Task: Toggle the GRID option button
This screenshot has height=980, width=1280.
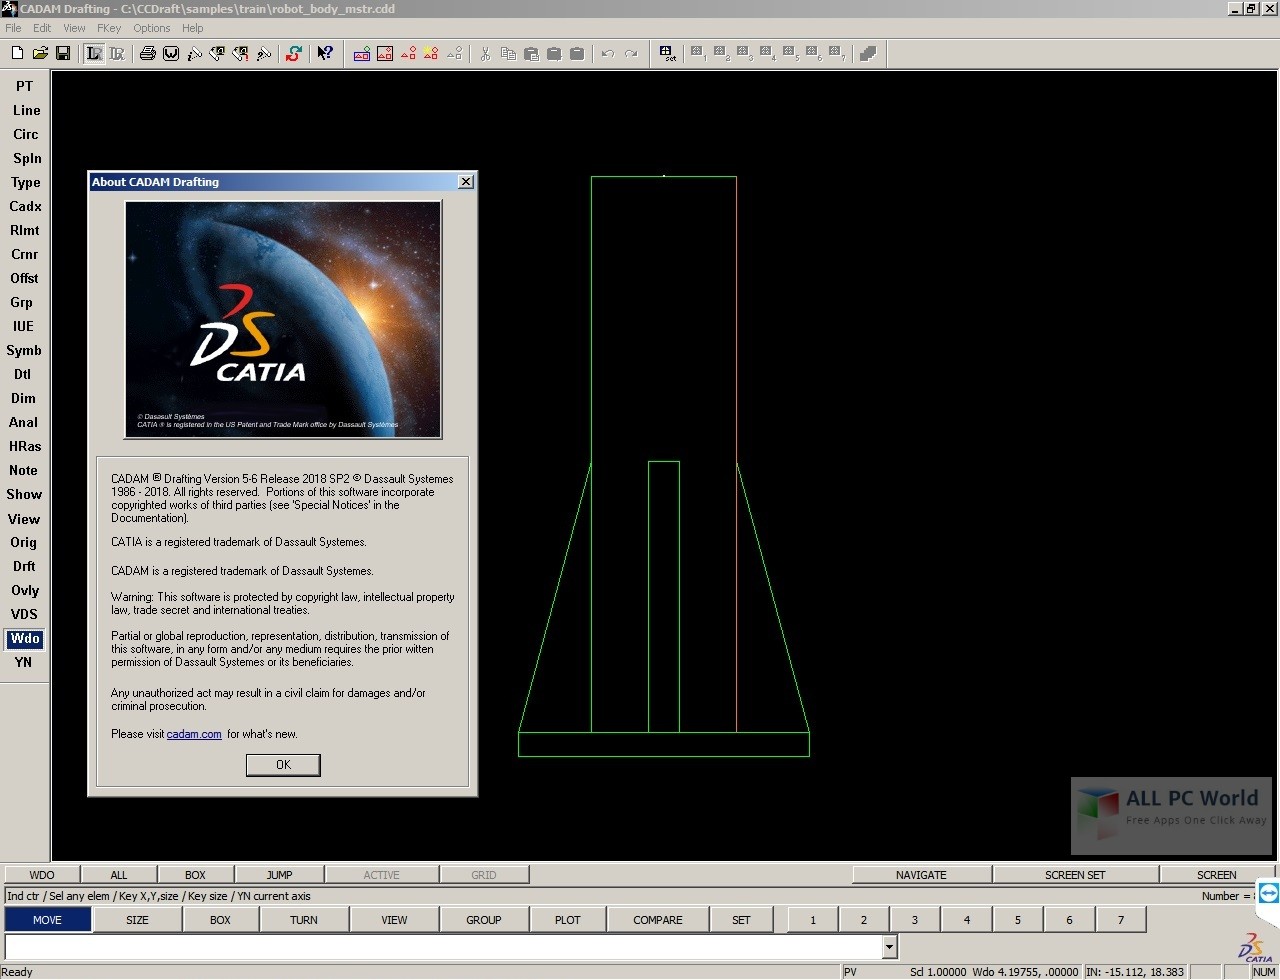Action: click(x=484, y=875)
